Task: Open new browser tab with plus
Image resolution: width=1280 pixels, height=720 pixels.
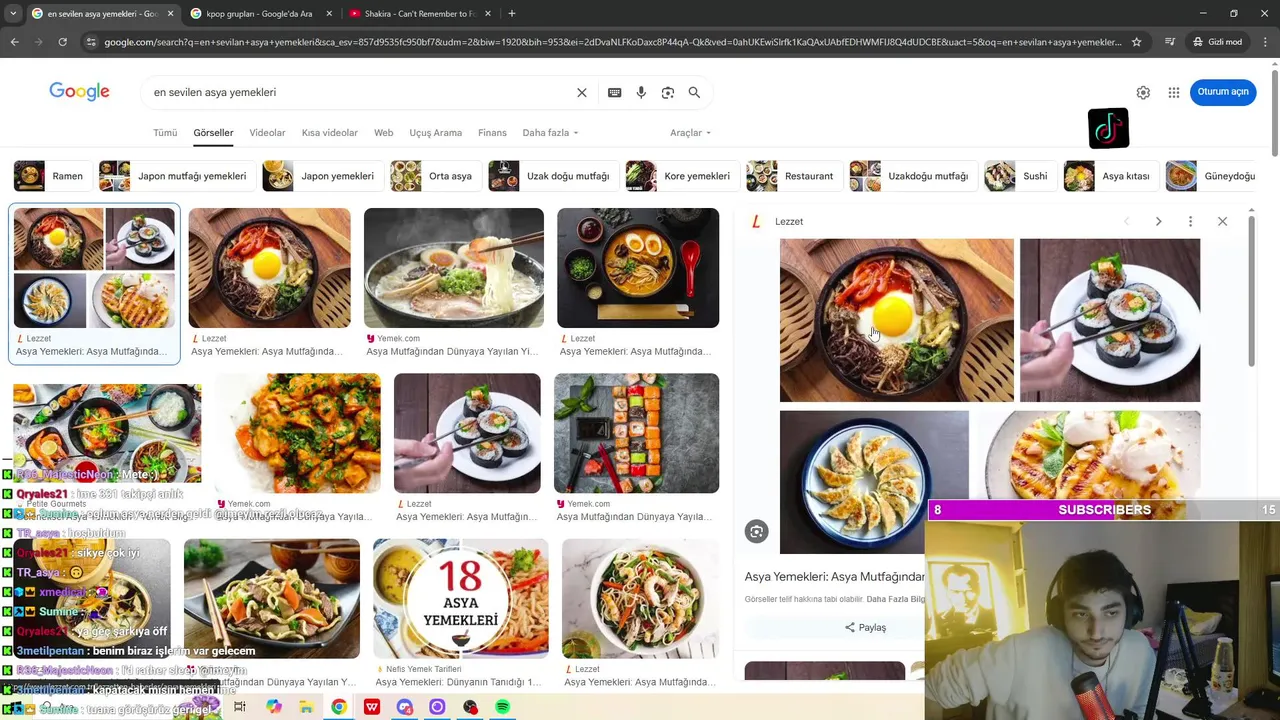Action: pyautogui.click(x=512, y=13)
